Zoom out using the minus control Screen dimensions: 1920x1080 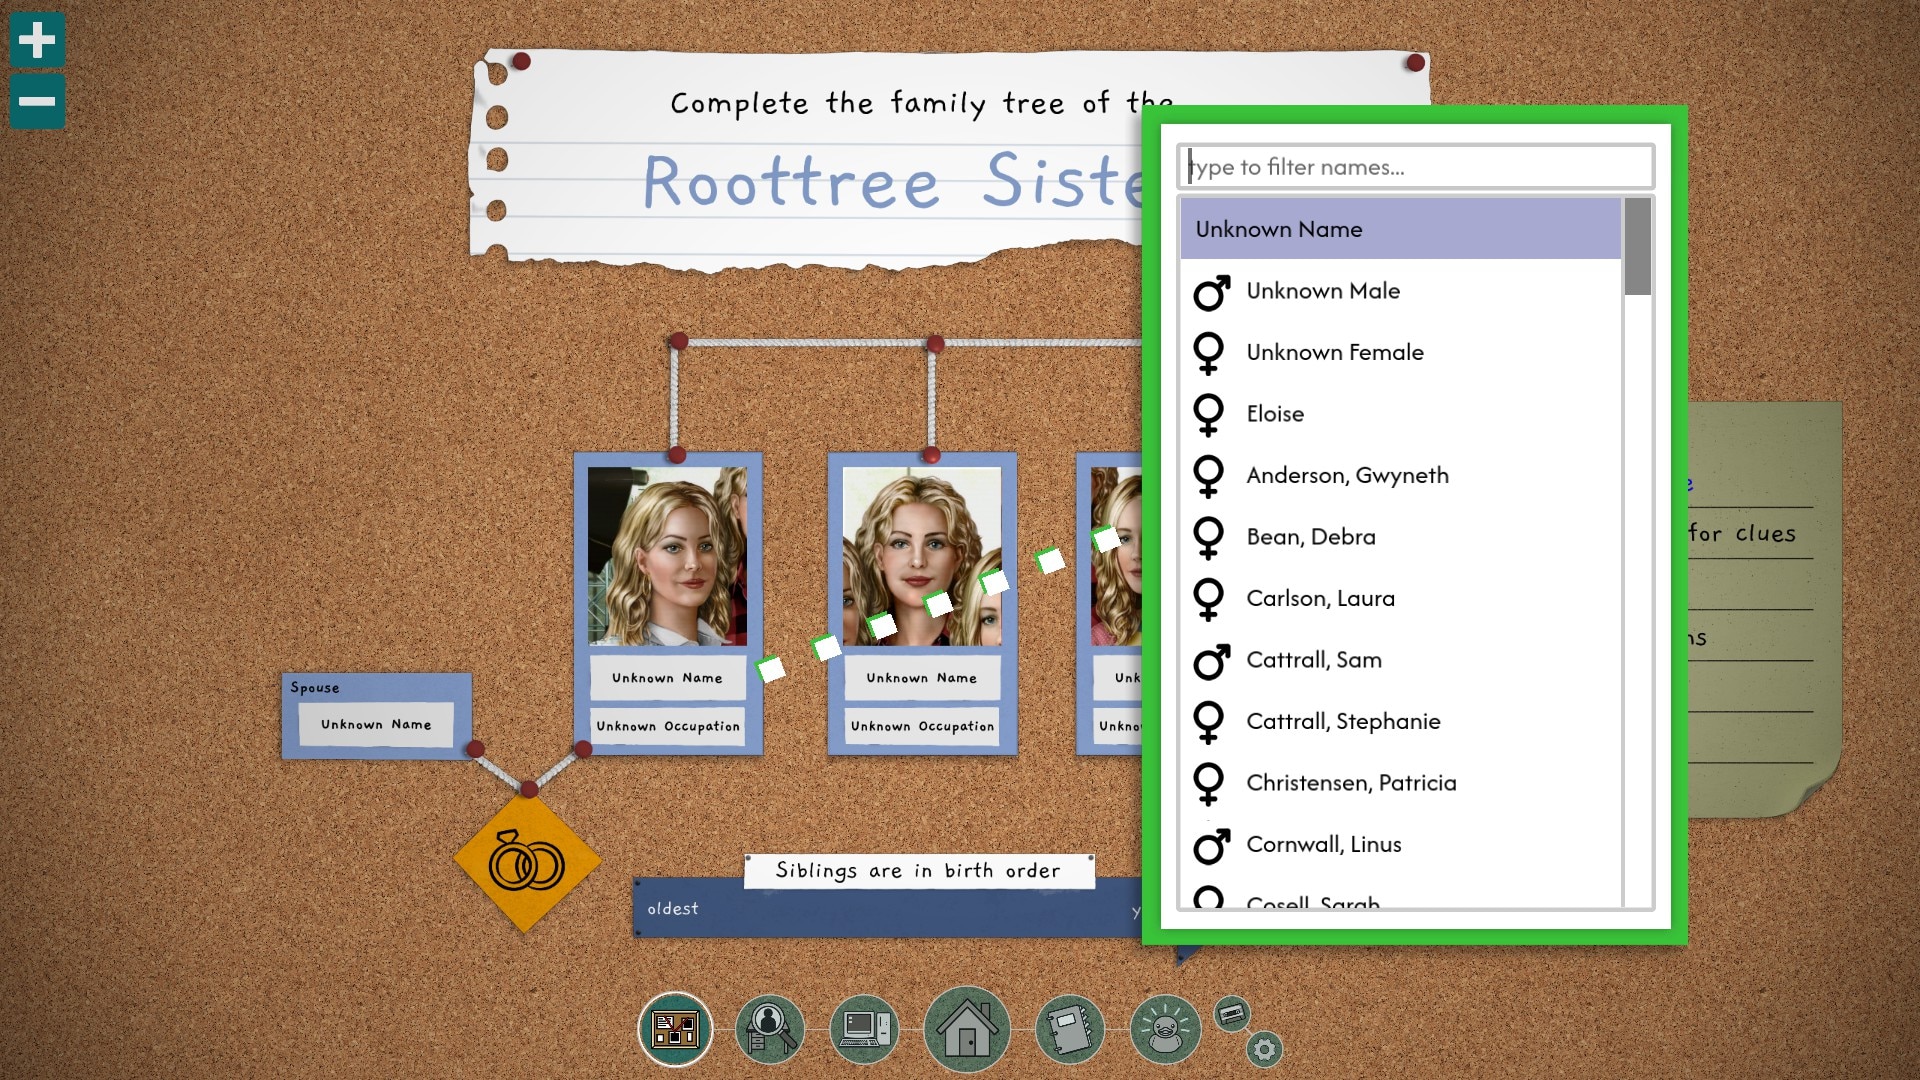pos(37,101)
